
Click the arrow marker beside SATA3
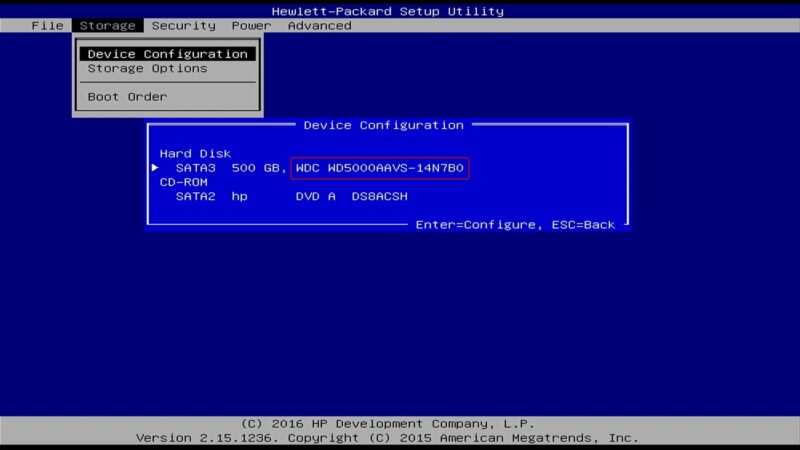coord(155,168)
